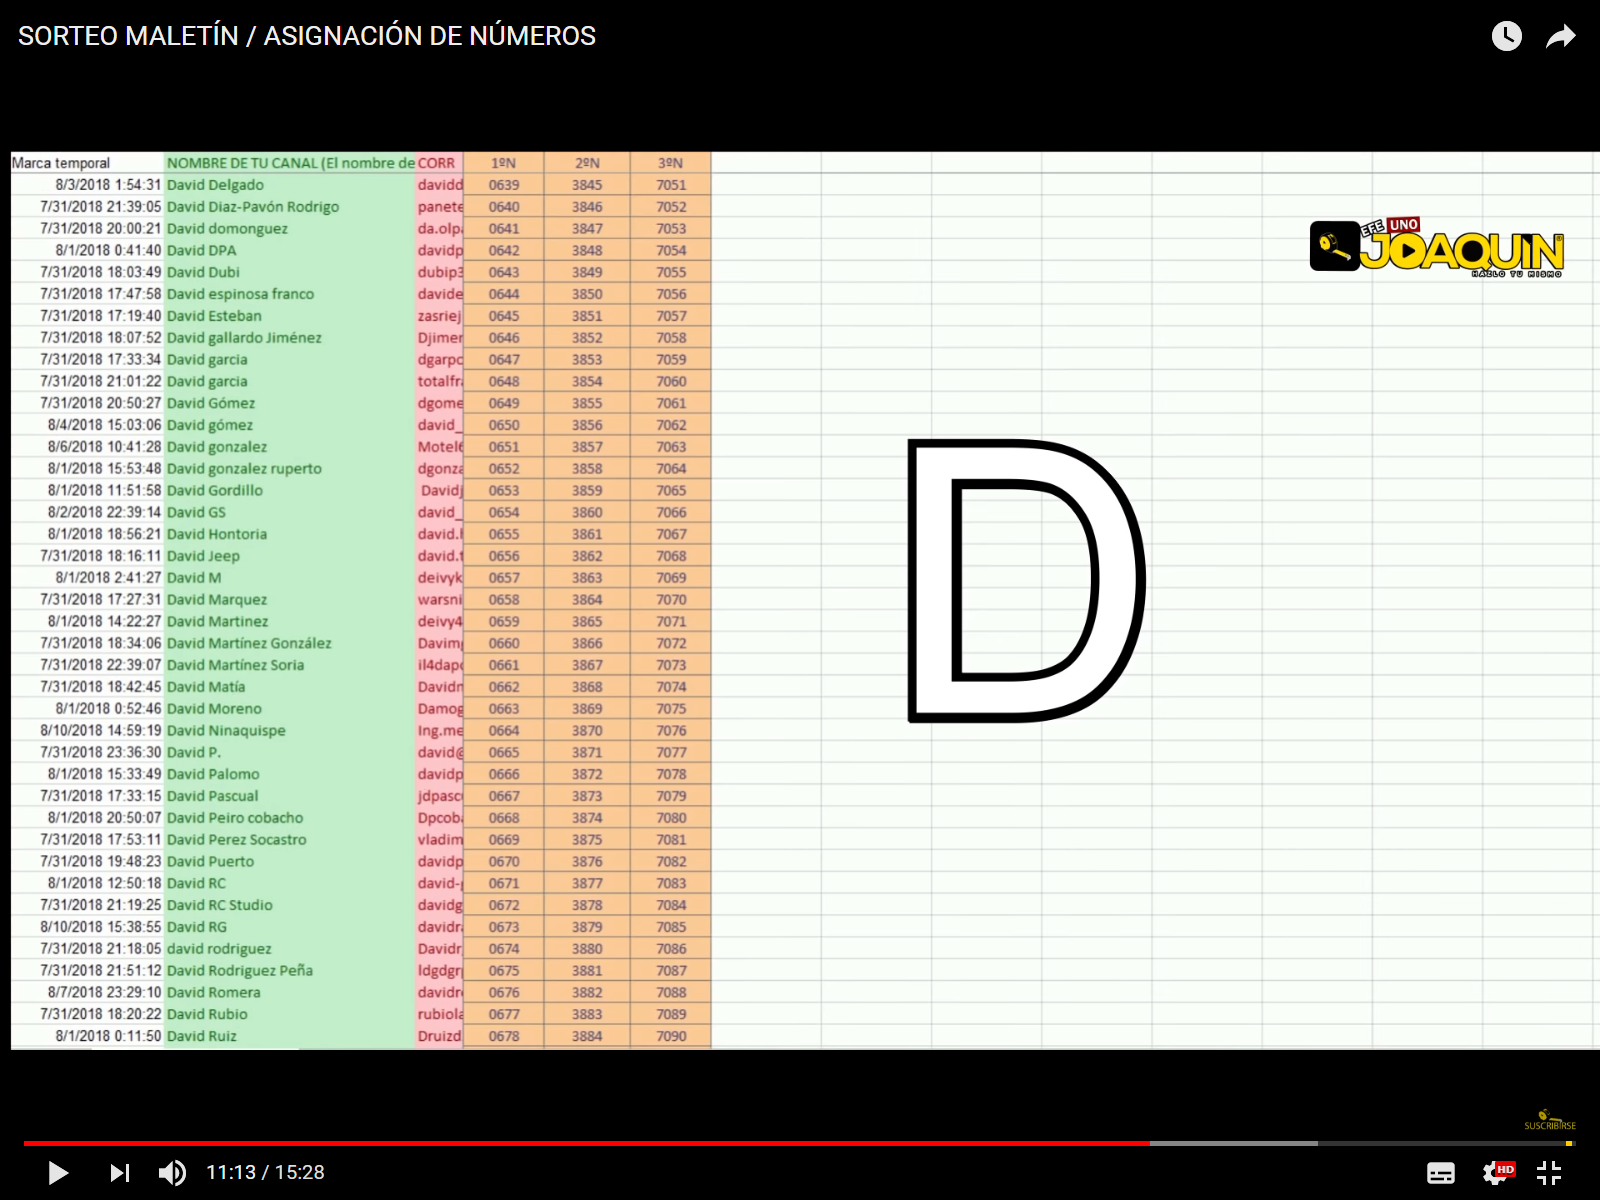Click the 11:13 / 15:28 time display
The height and width of the screenshot is (1200, 1600).
[x=265, y=1172]
